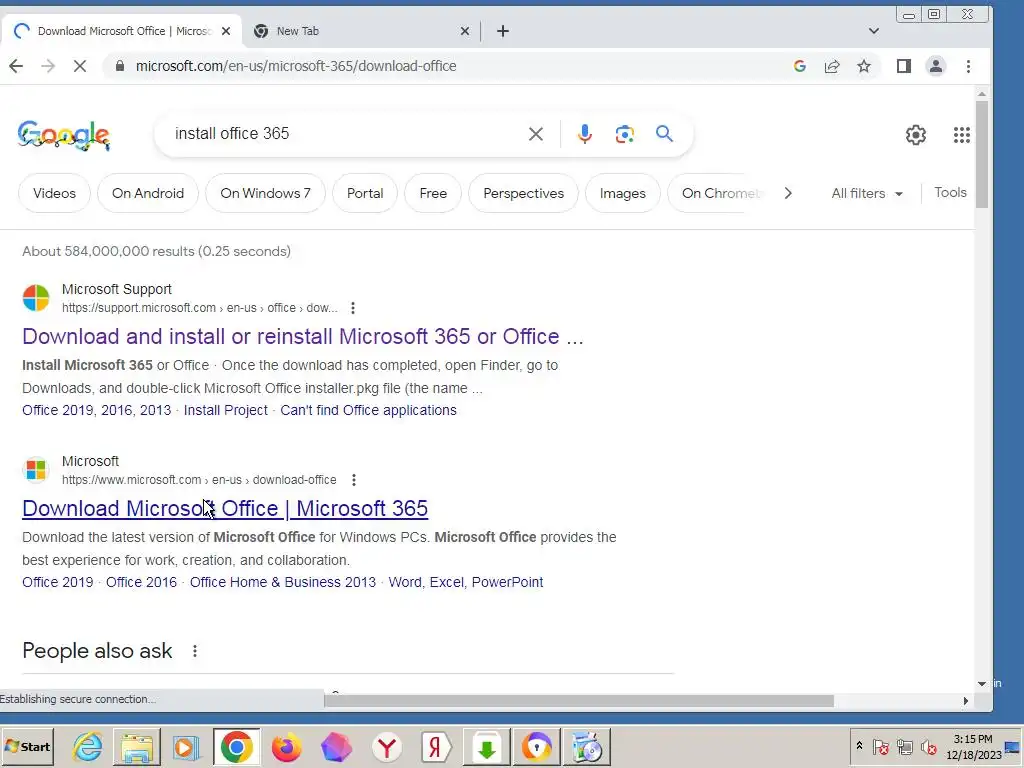Submit search with the magnifying glass icon
Image resolution: width=1024 pixels, height=768 pixels.
tap(664, 134)
